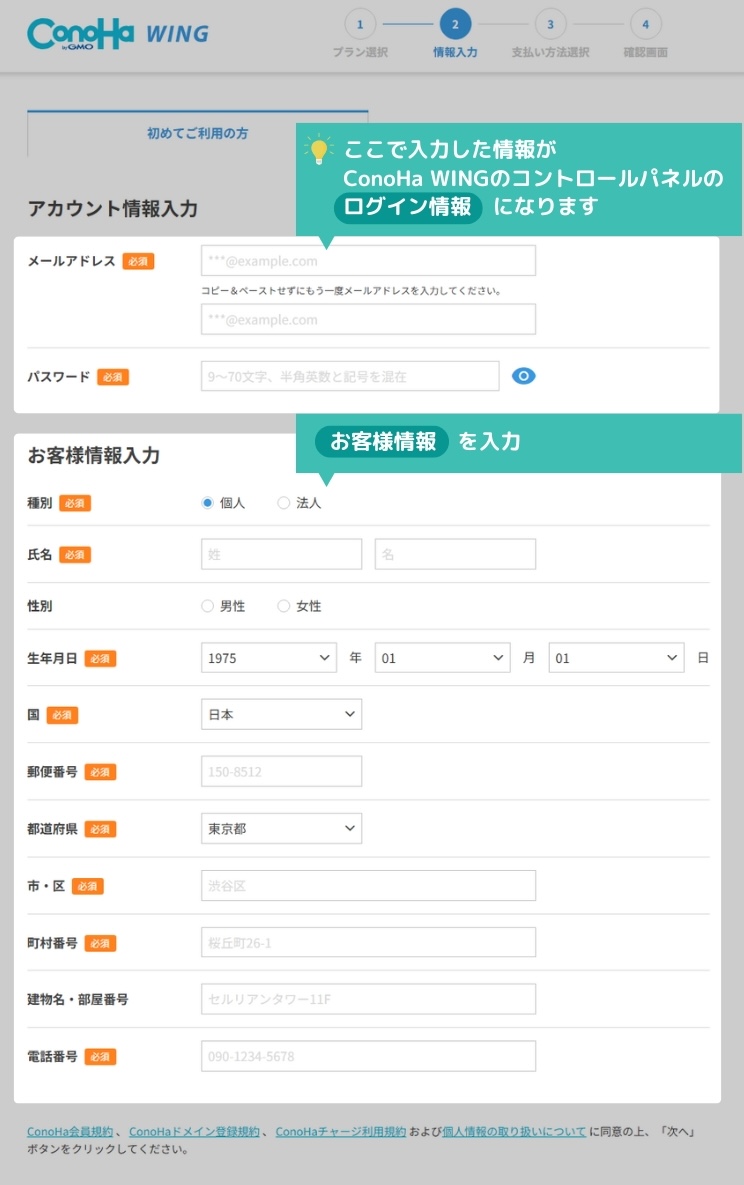
Task: Open the 都道府県 prefecture dropdown
Action: [x=281, y=828]
